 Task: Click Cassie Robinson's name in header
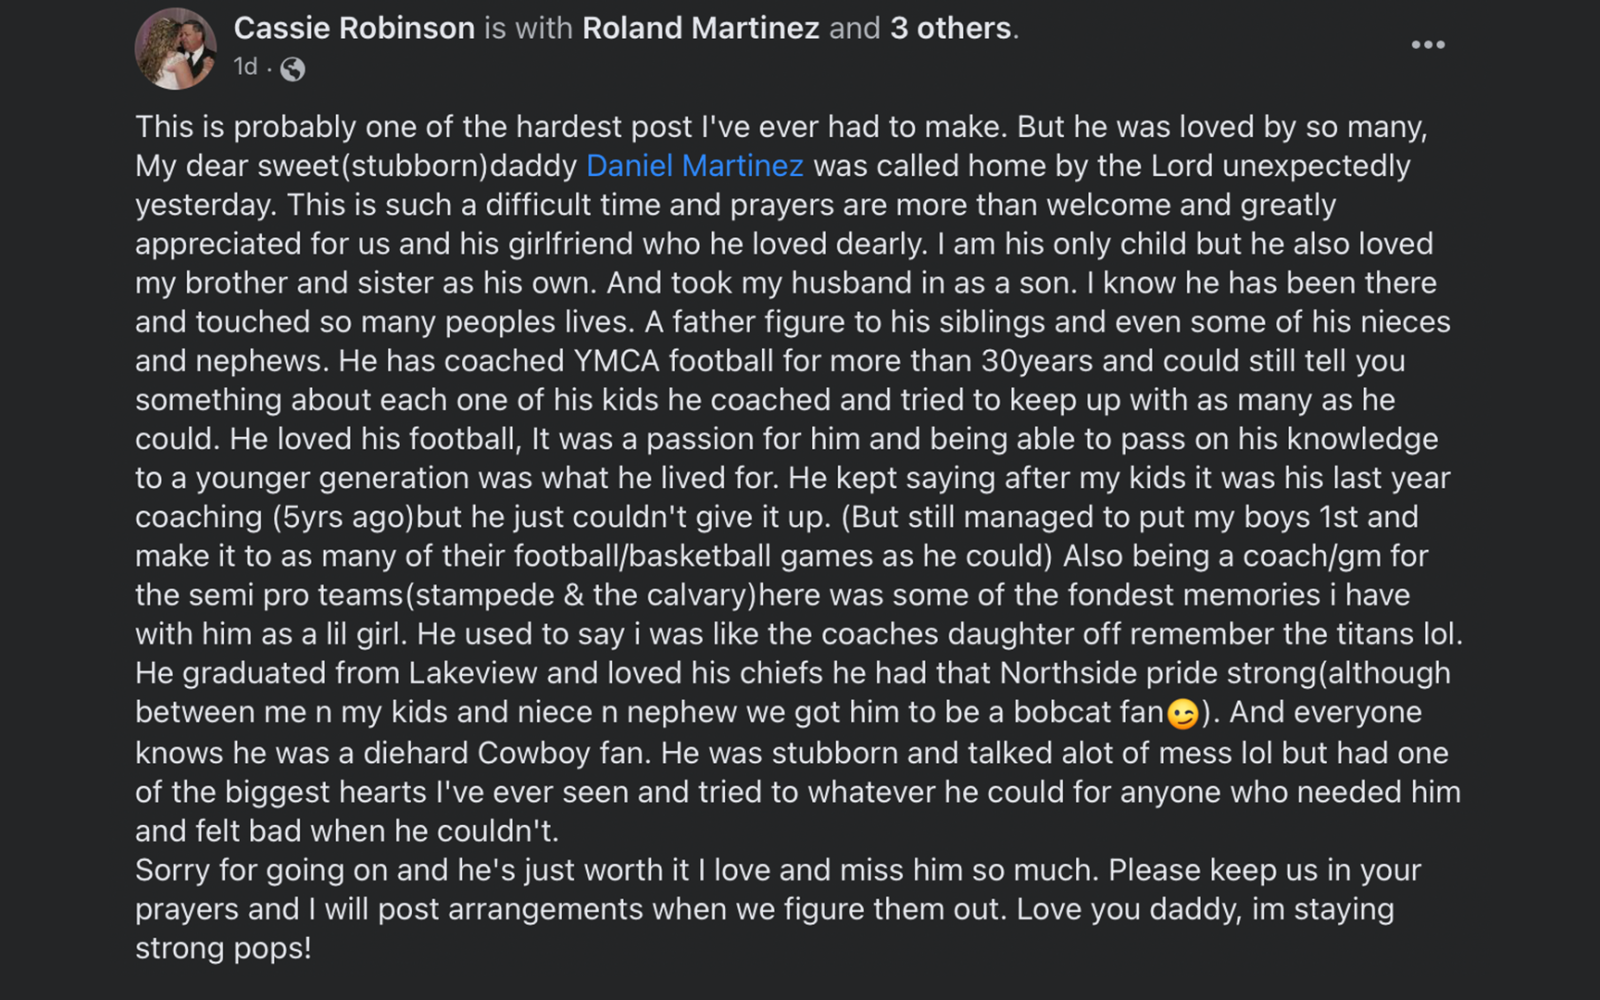pyautogui.click(x=352, y=28)
